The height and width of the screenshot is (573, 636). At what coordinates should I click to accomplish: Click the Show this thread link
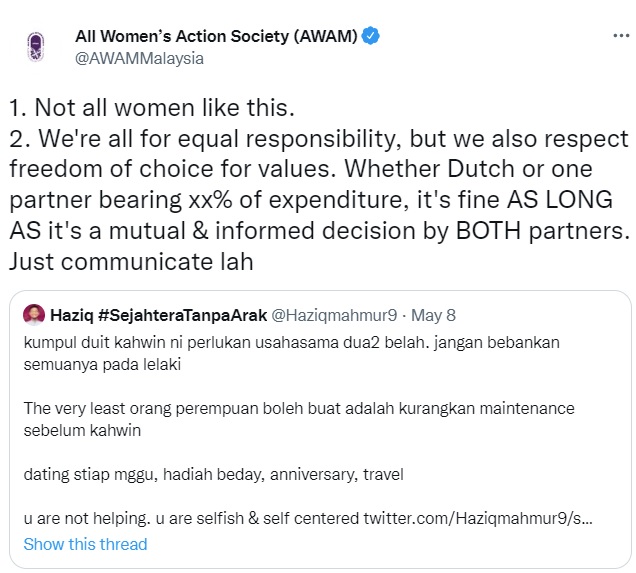tap(85, 544)
